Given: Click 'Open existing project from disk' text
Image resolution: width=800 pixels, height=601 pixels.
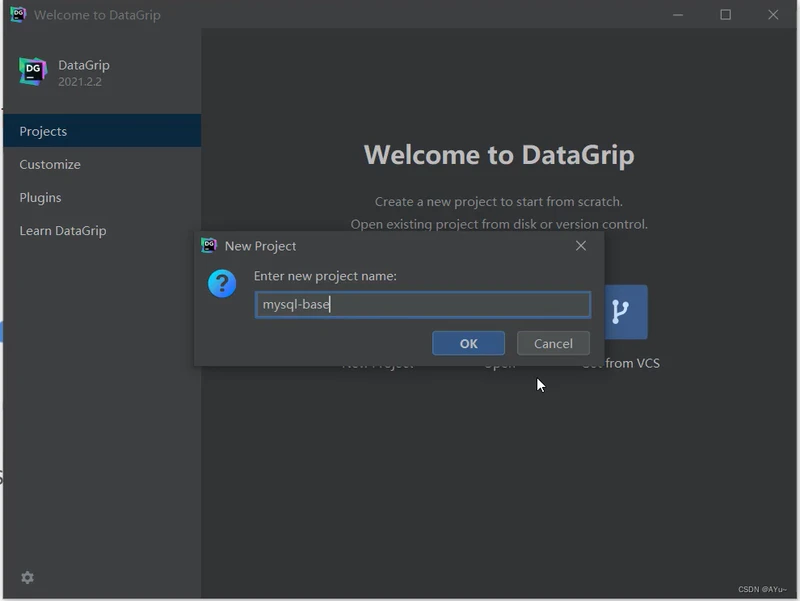Looking at the screenshot, I should click(443, 224).
